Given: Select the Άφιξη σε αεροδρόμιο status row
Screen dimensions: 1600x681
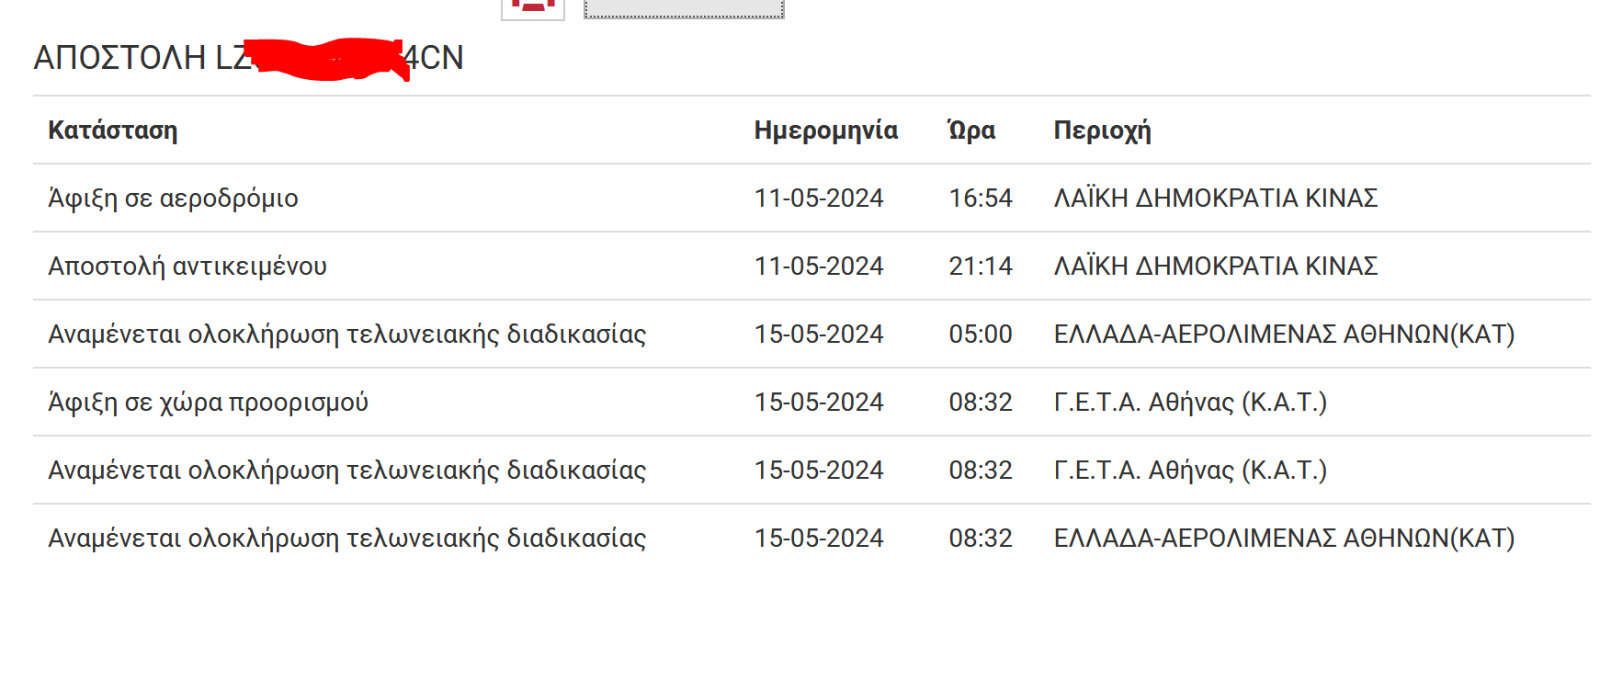Looking at the screenshot, I should (812, 198).
